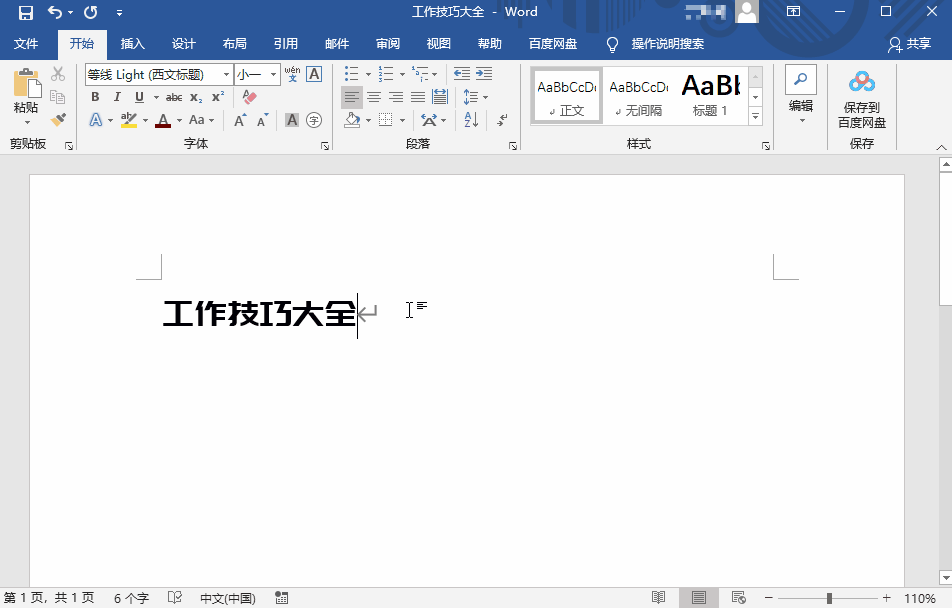Toggle show paragraph marks

(502, 120)
